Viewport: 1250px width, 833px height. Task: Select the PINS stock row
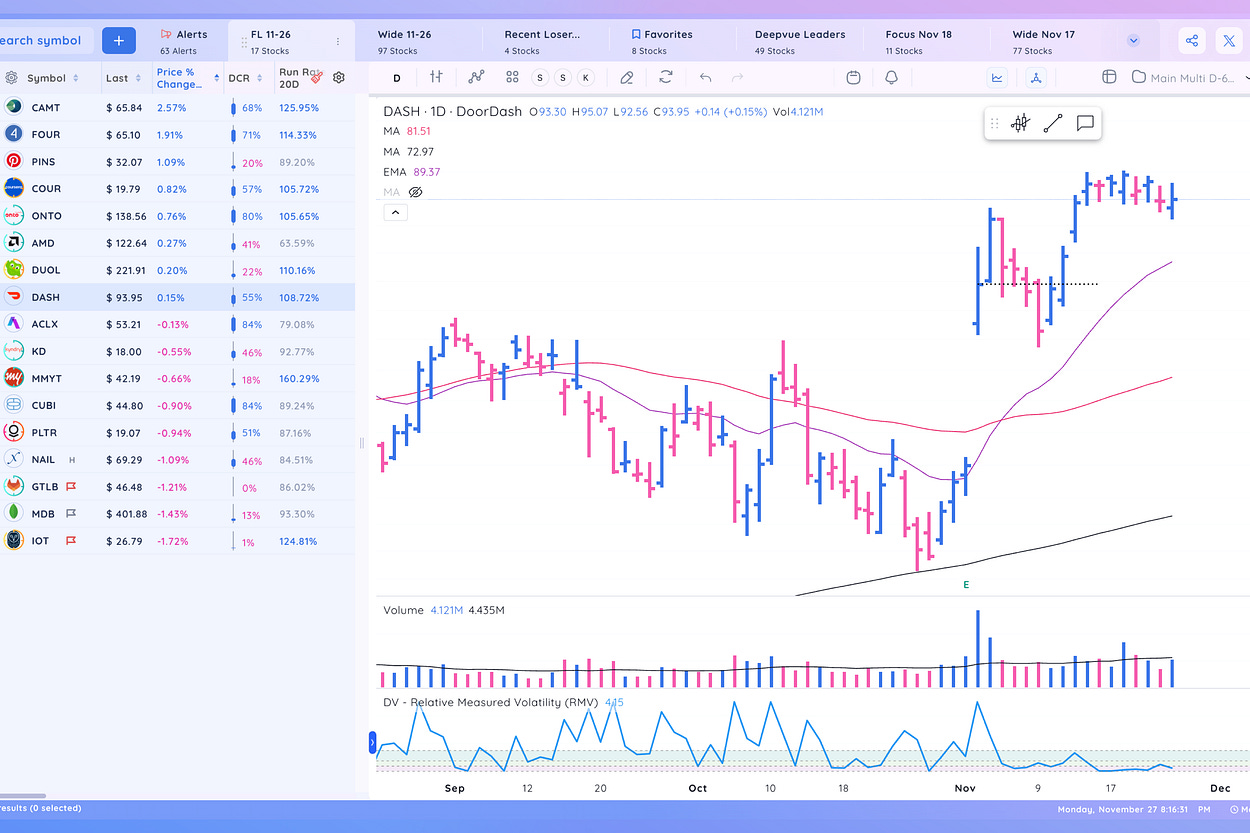tap(177, 161)
